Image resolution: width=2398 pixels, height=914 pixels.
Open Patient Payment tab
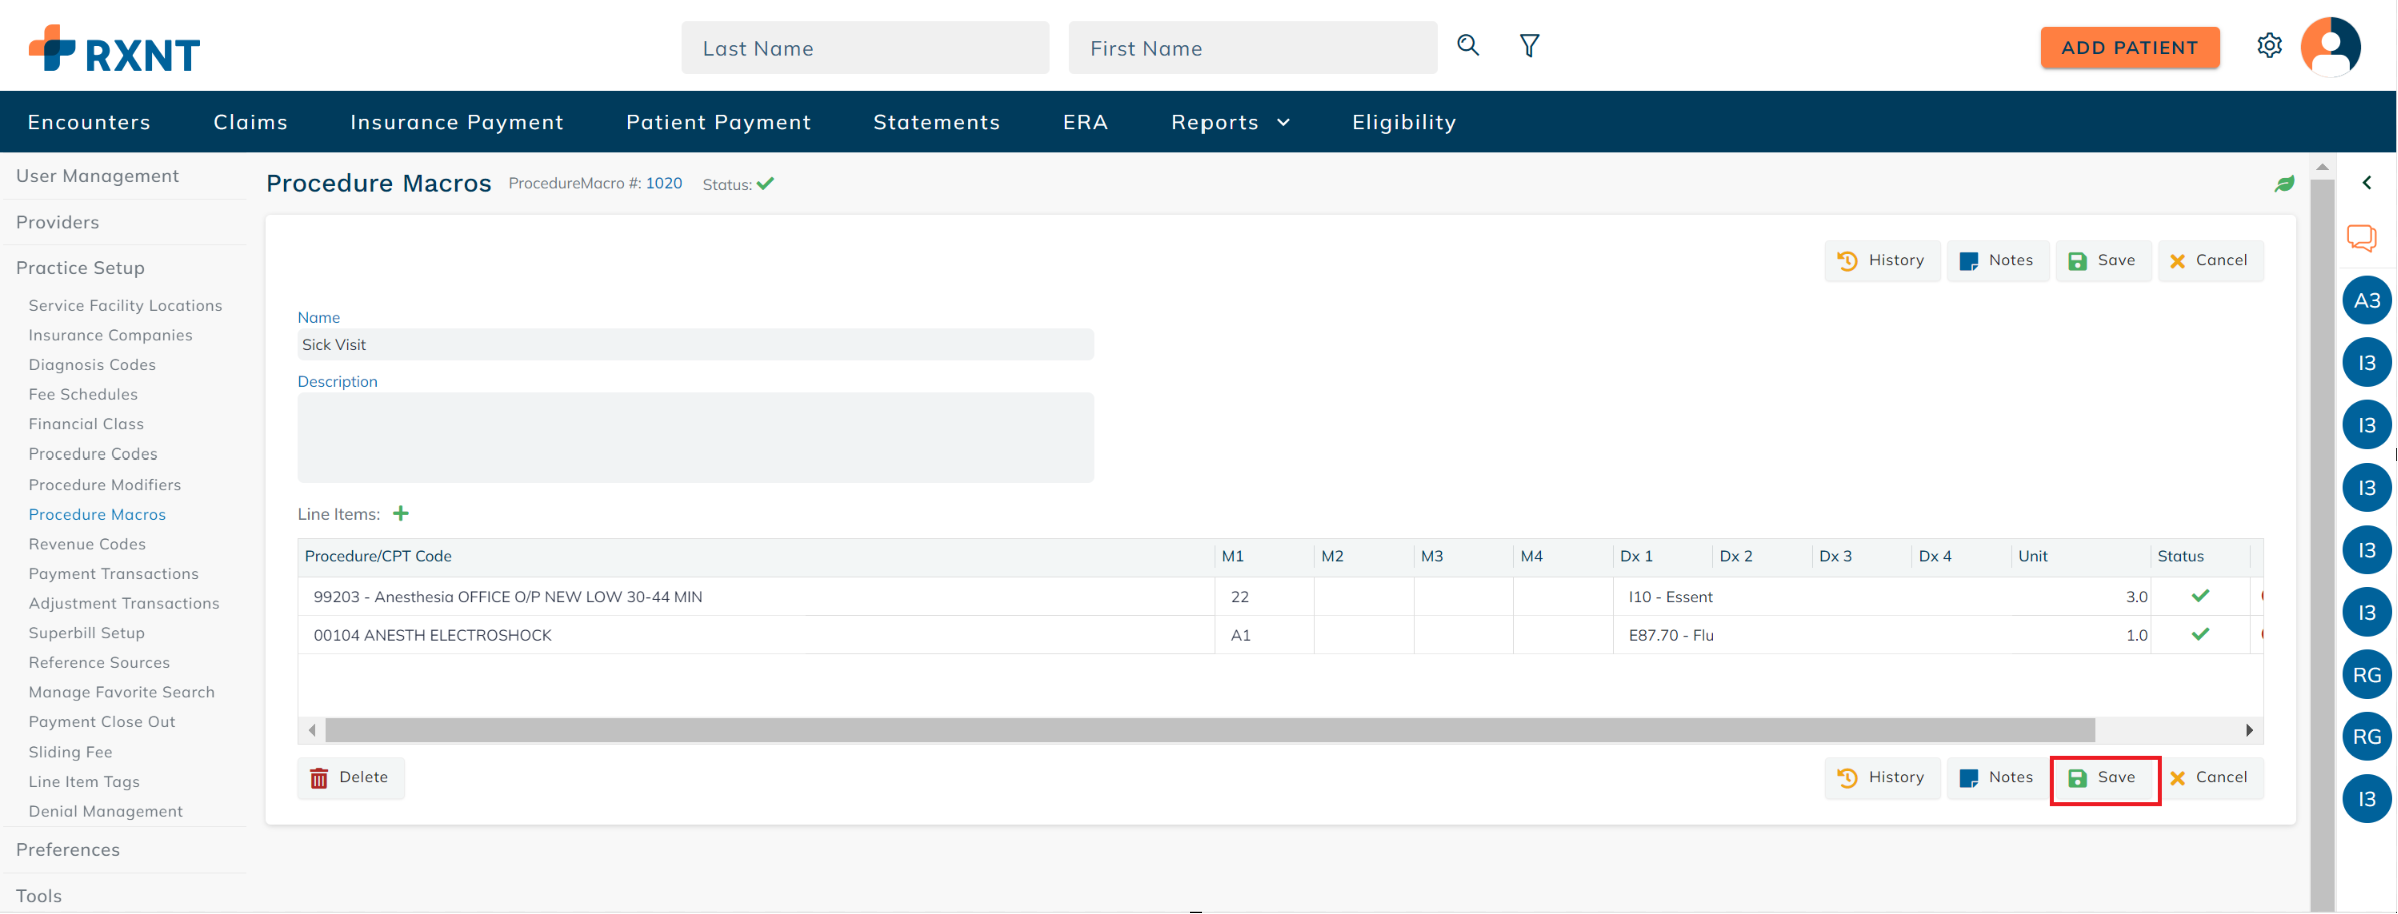pyautogui.click(x=718, y=122)
